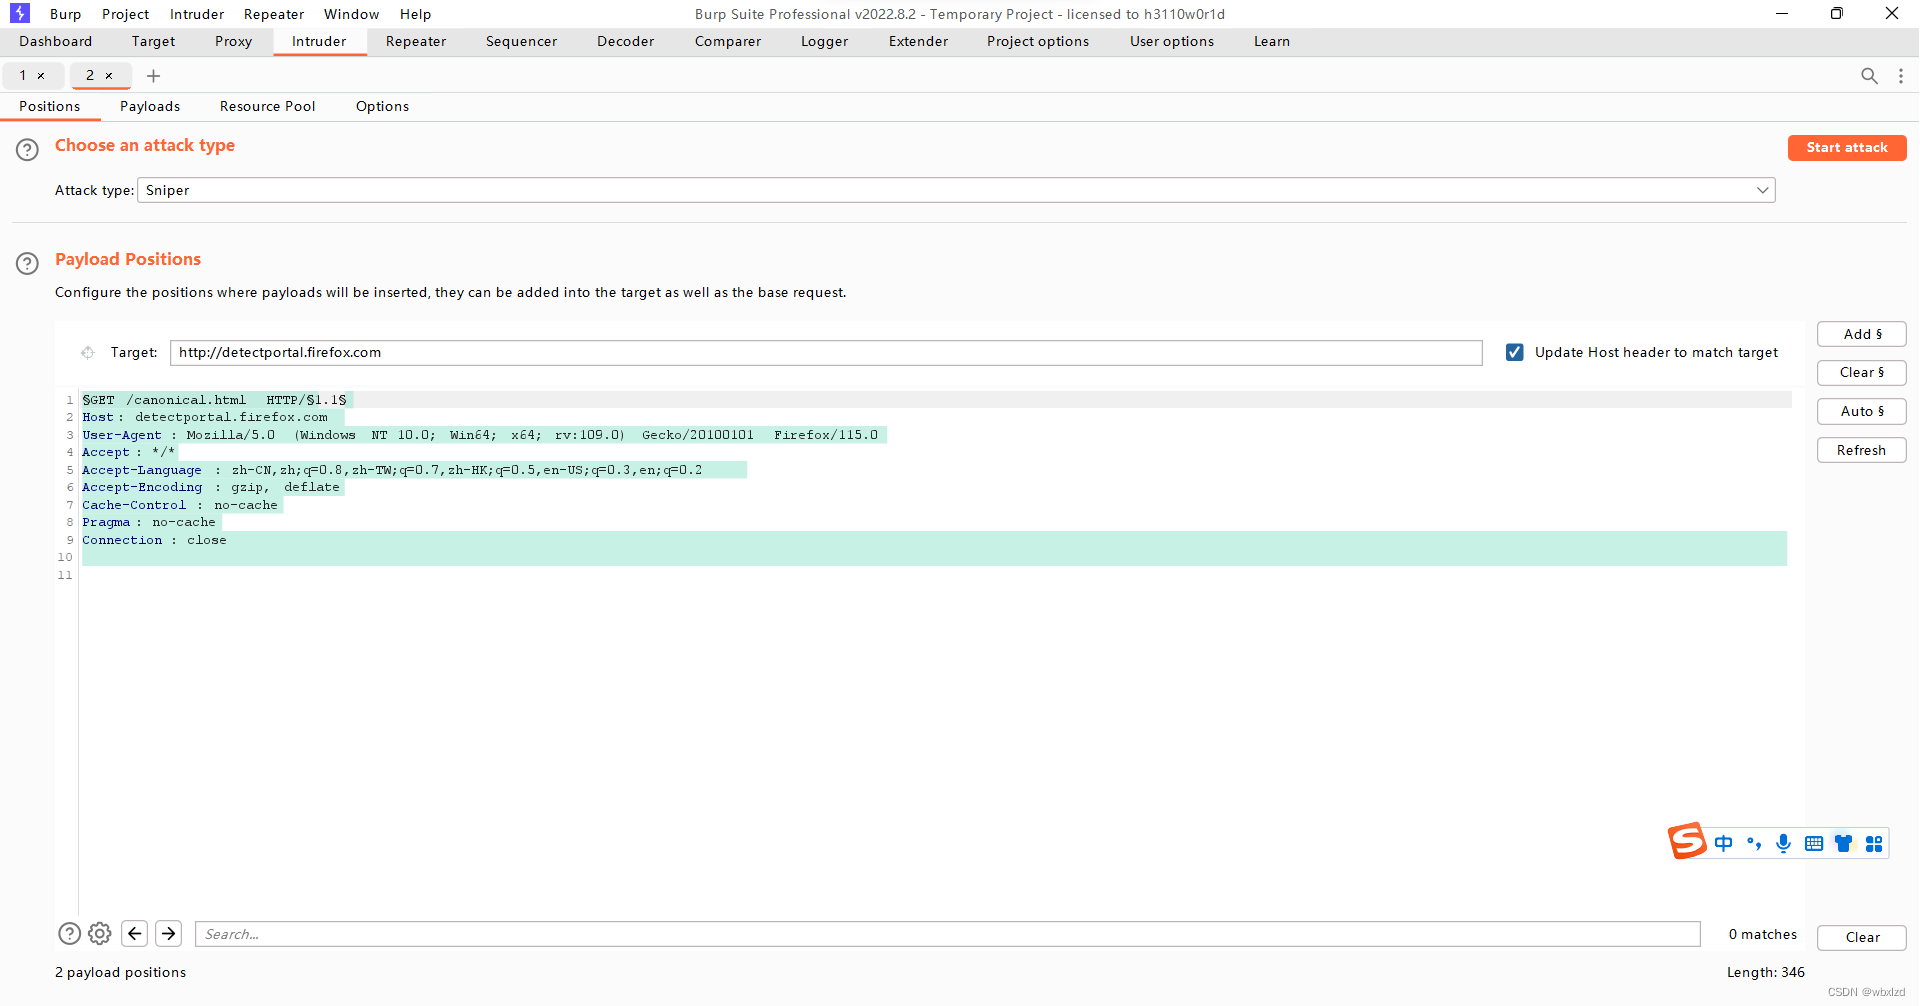
Task: Click the Burp Suite logo icon
Action: point(20,13)
